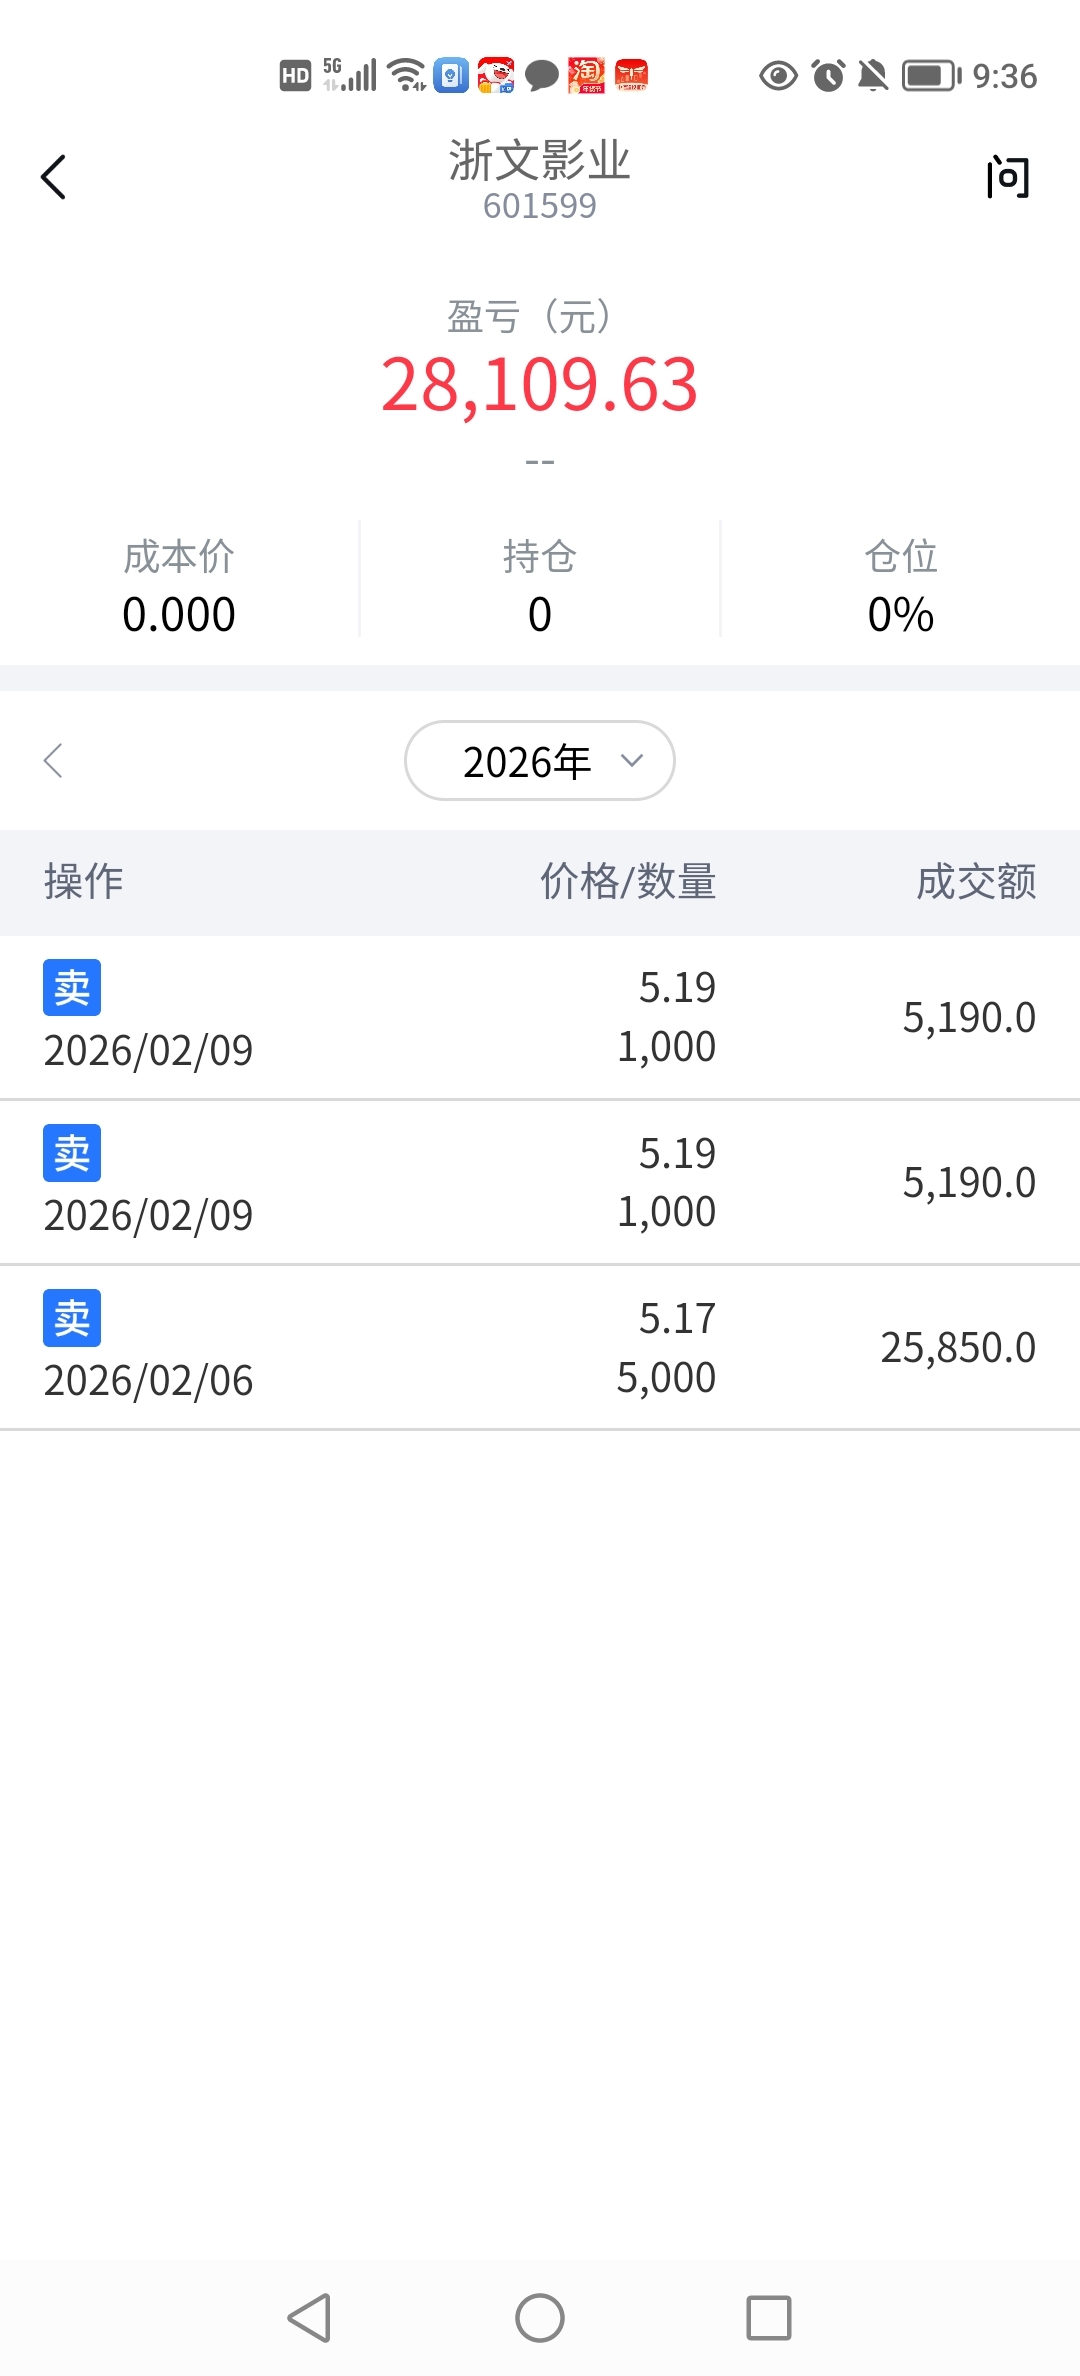Tap the Android back navigation triangle
The image size is (1080, 2376).
[310, 2317]
